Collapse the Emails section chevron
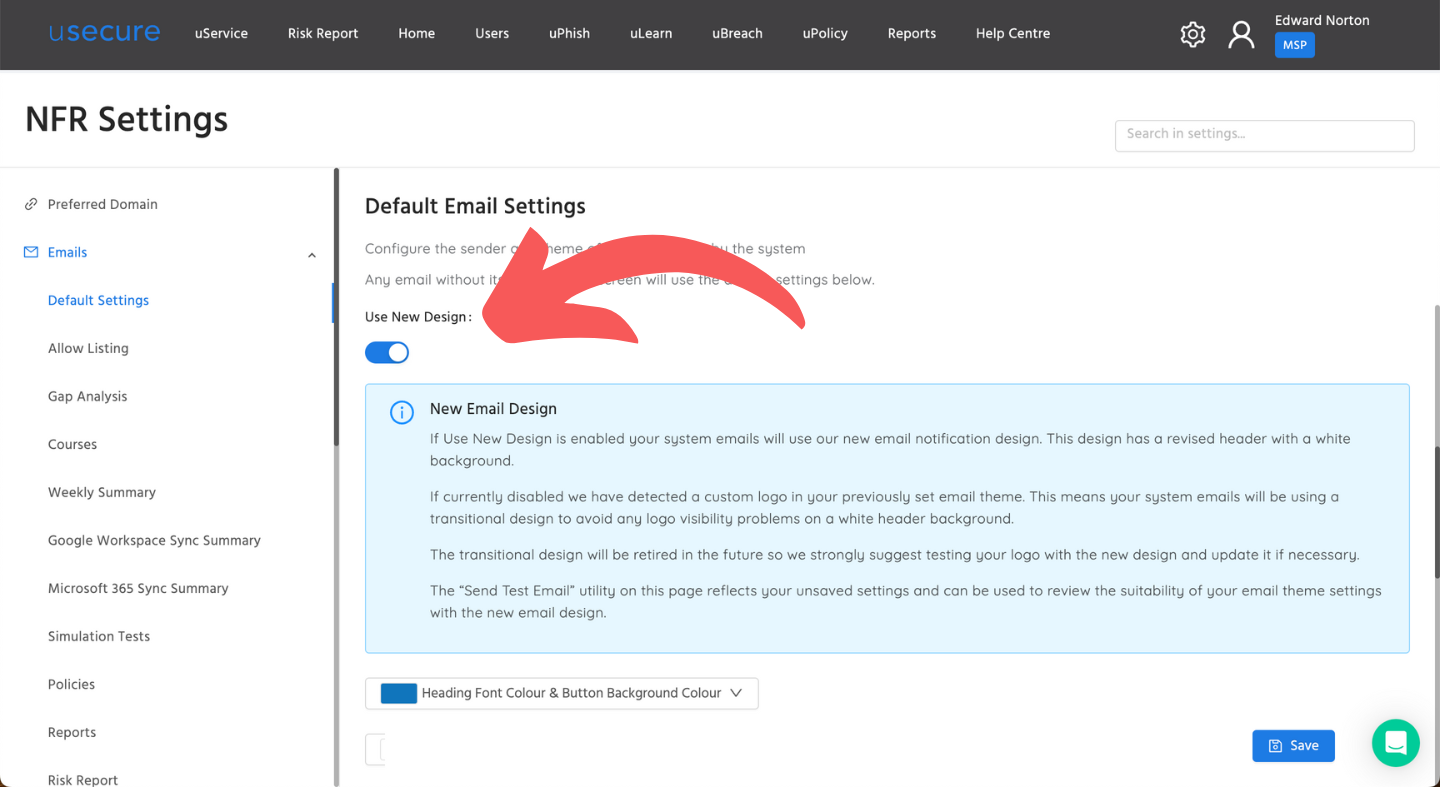The width and height of the screenshot is (1440, 787). click(311, 255)
